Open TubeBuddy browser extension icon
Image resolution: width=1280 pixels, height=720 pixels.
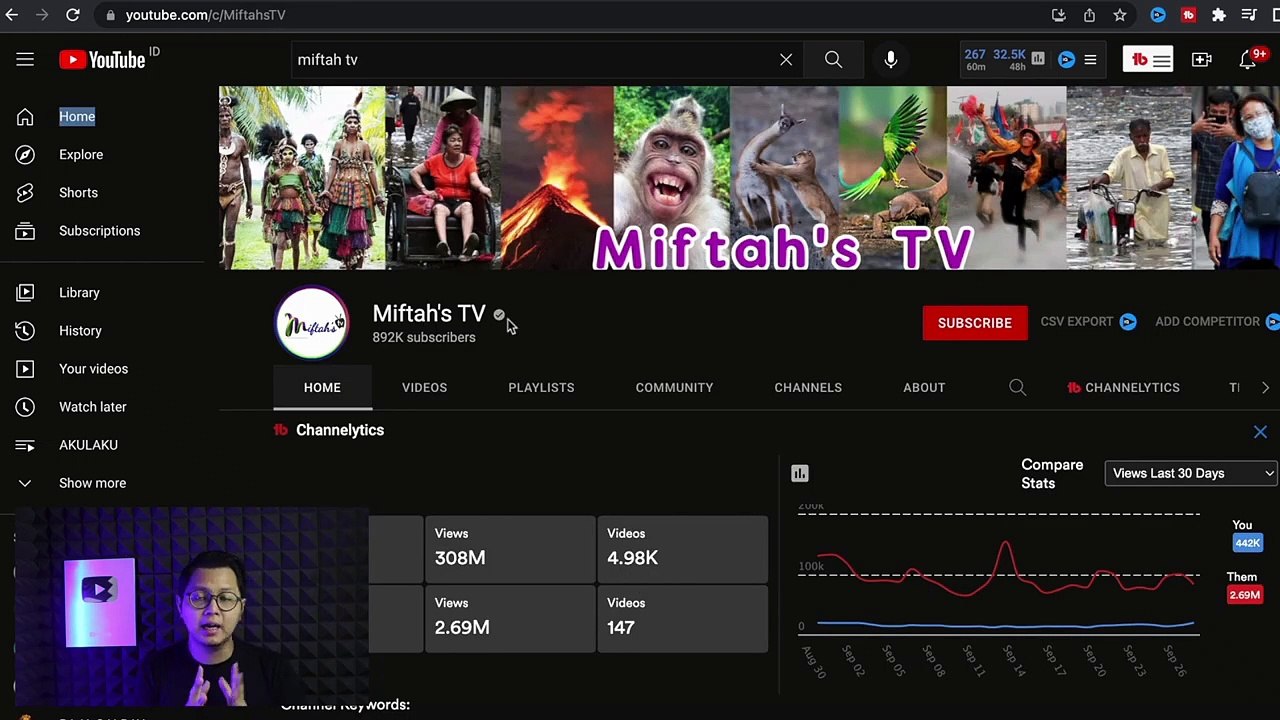[x=1188, y=15]
